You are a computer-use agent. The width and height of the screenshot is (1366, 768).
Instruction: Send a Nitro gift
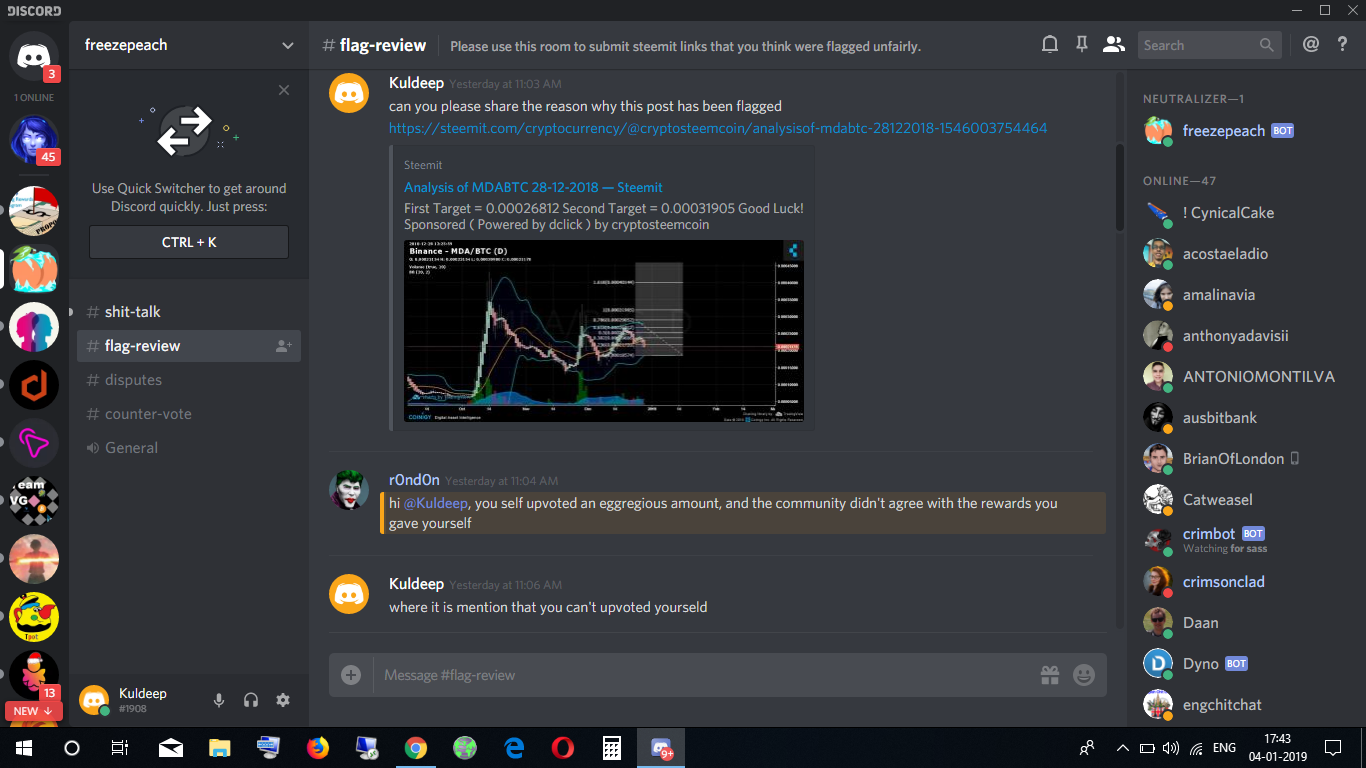(x=1050, y=675)
